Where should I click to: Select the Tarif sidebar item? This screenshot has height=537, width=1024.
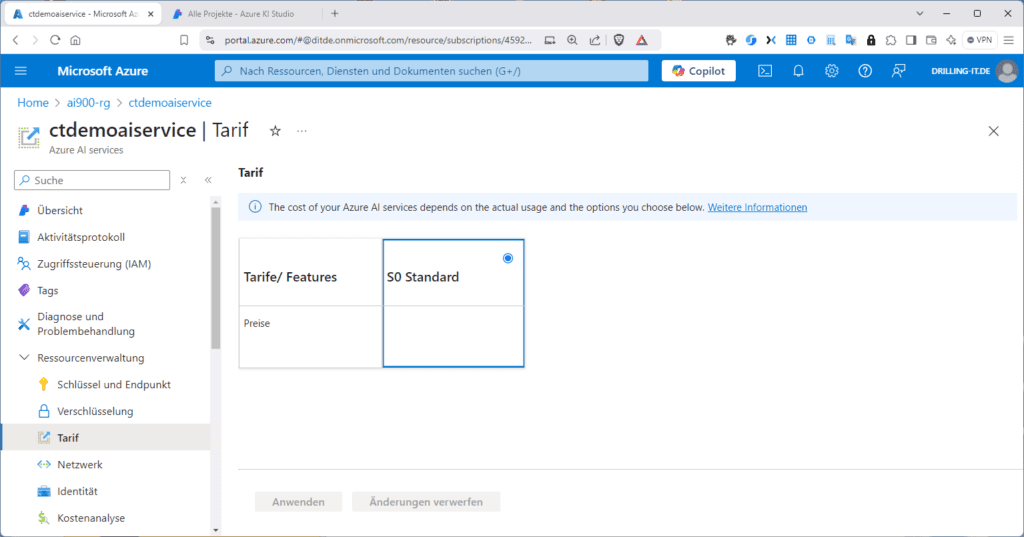pos(106,438)
